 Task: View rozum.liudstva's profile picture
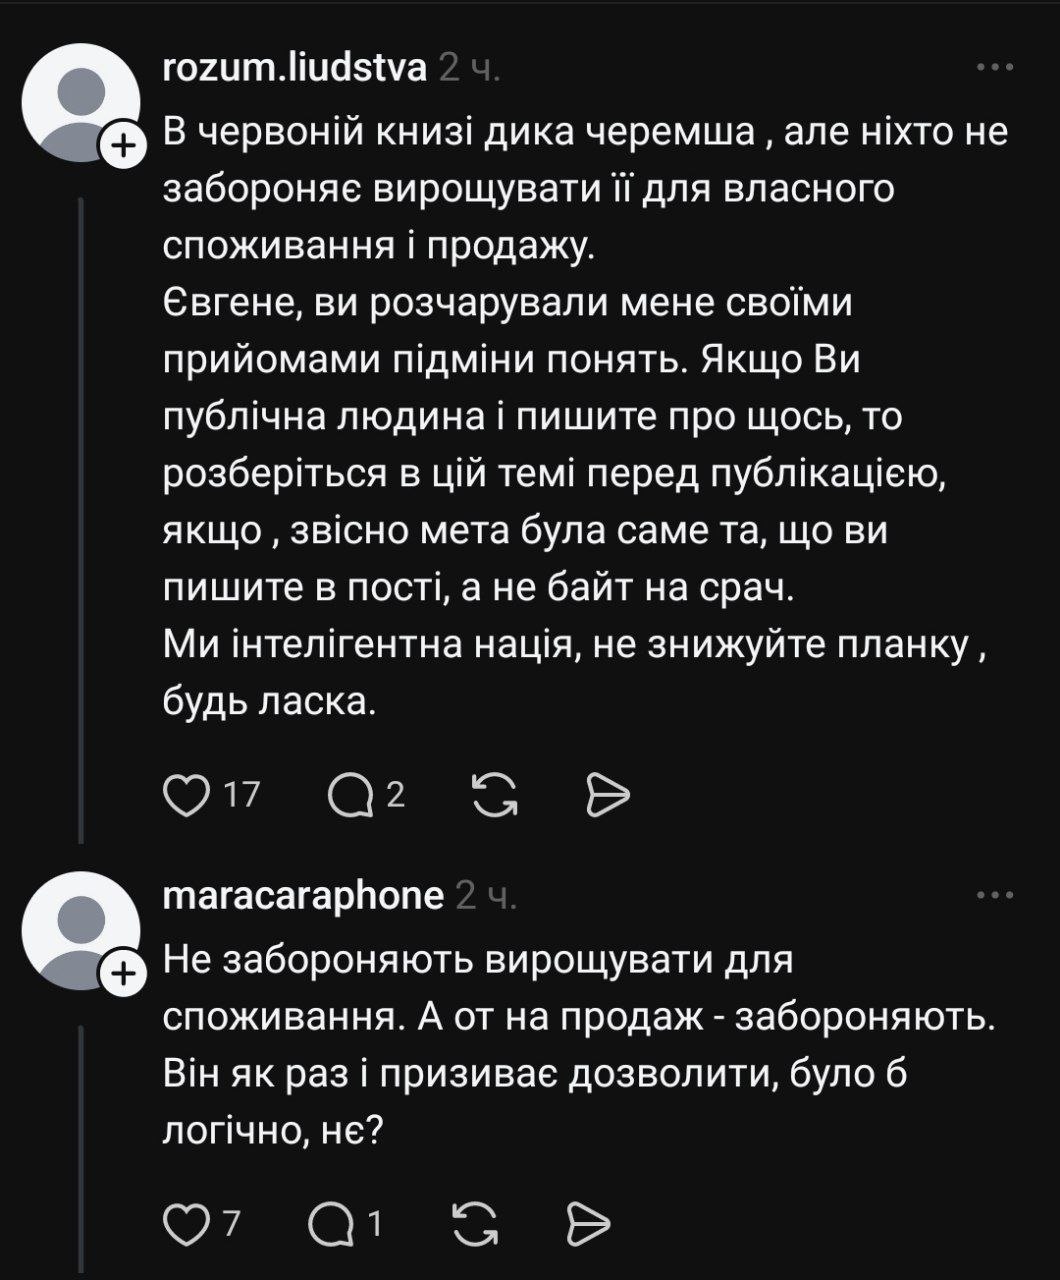80,104
